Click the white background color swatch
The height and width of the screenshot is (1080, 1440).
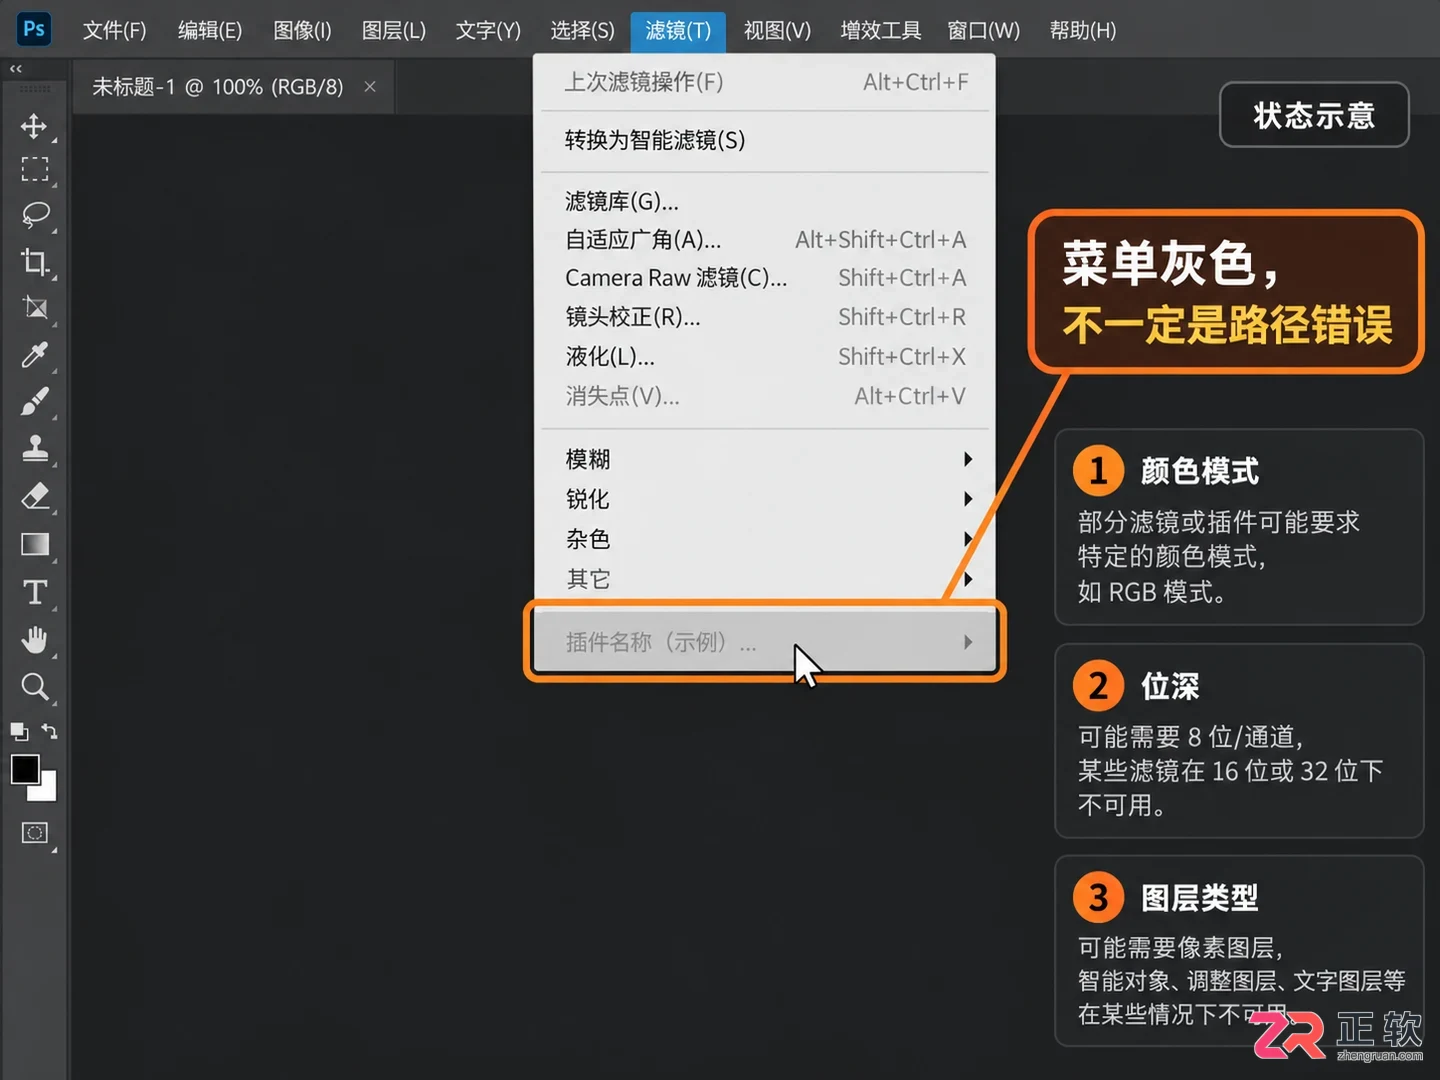tap(44, 788)
